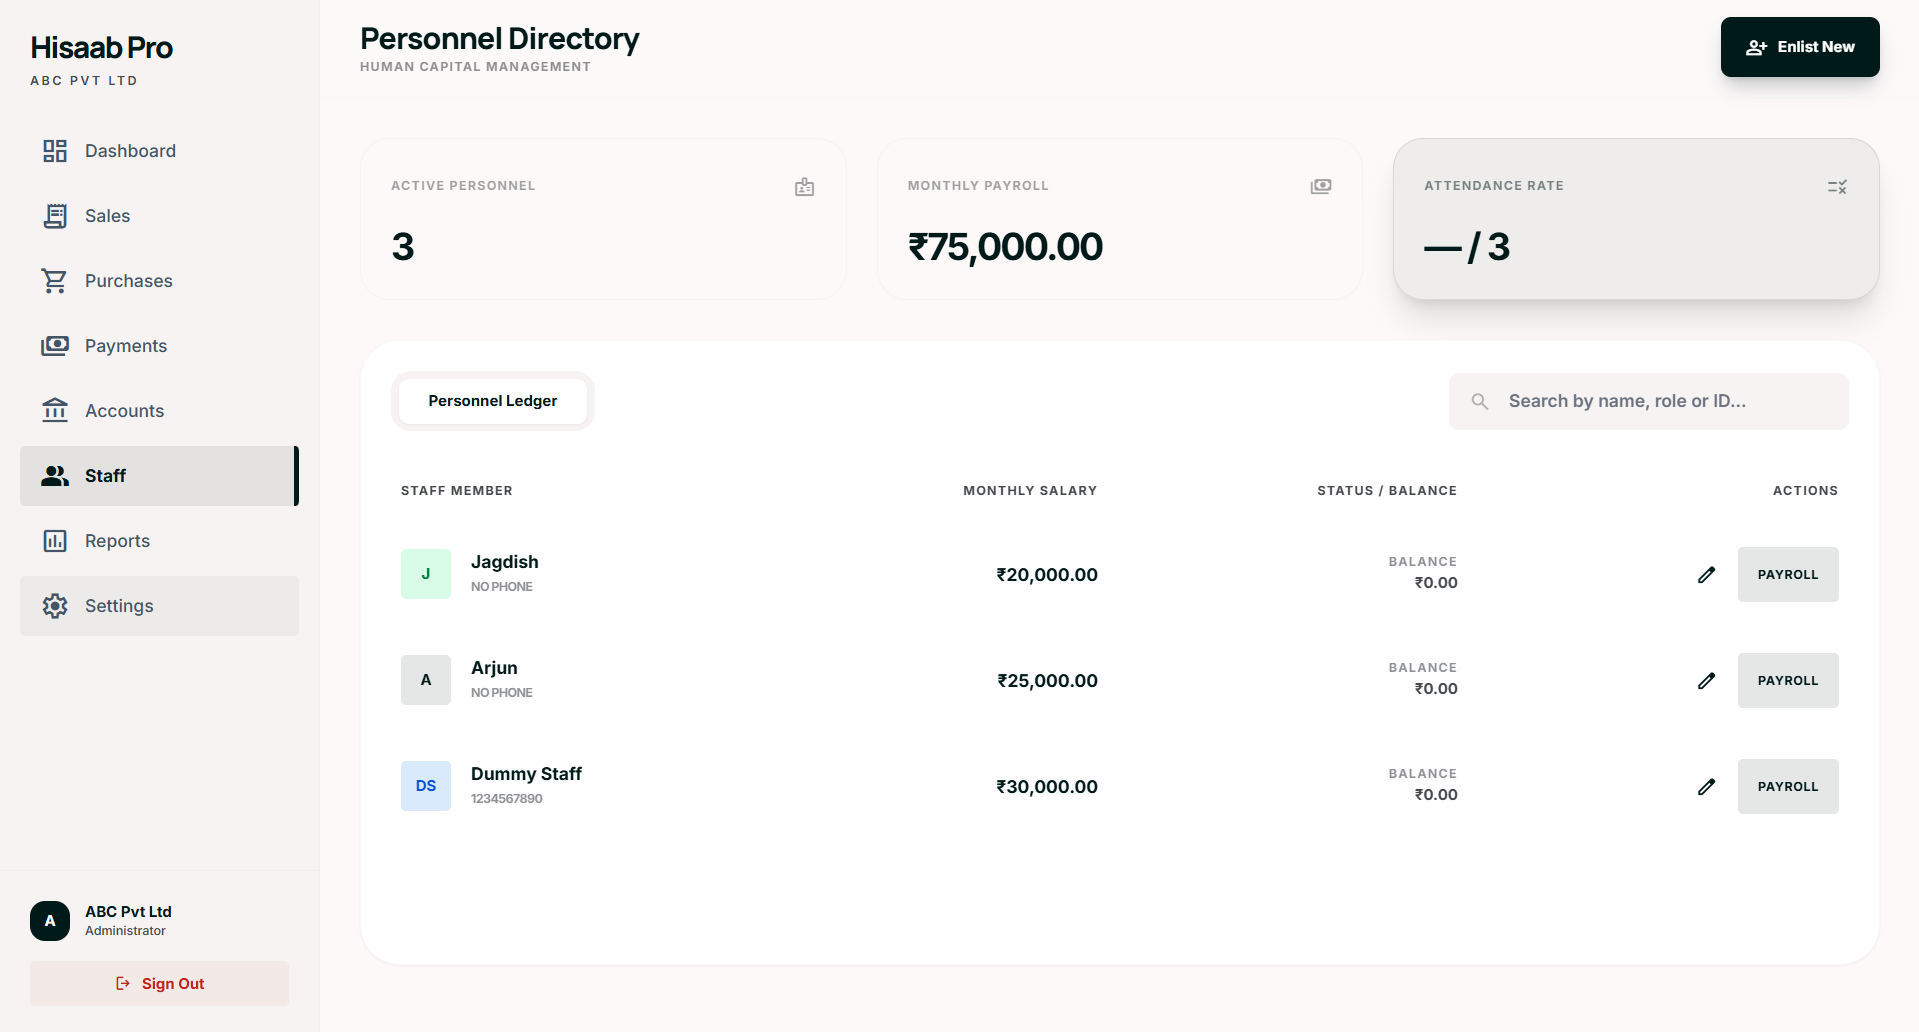This screenshot has height=1032, width=1919.
Task: Click Jagdish's ₹0.00 balance value
Action: click(1436, 583)
